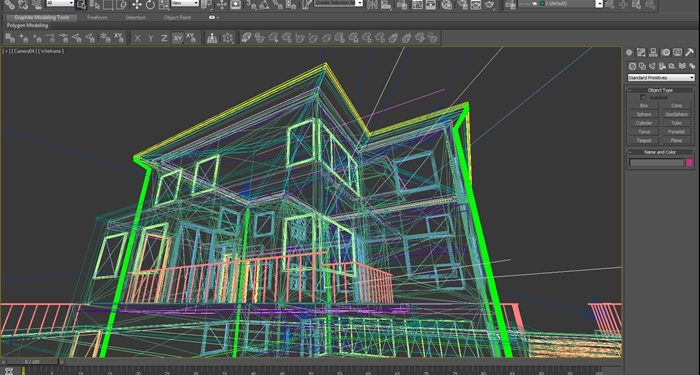Click the Teapot button

click(x=644, y=140)
